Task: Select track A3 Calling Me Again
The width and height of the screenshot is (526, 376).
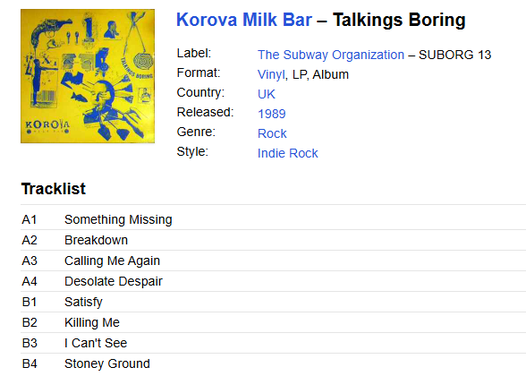Action: [x=273, y=261]
